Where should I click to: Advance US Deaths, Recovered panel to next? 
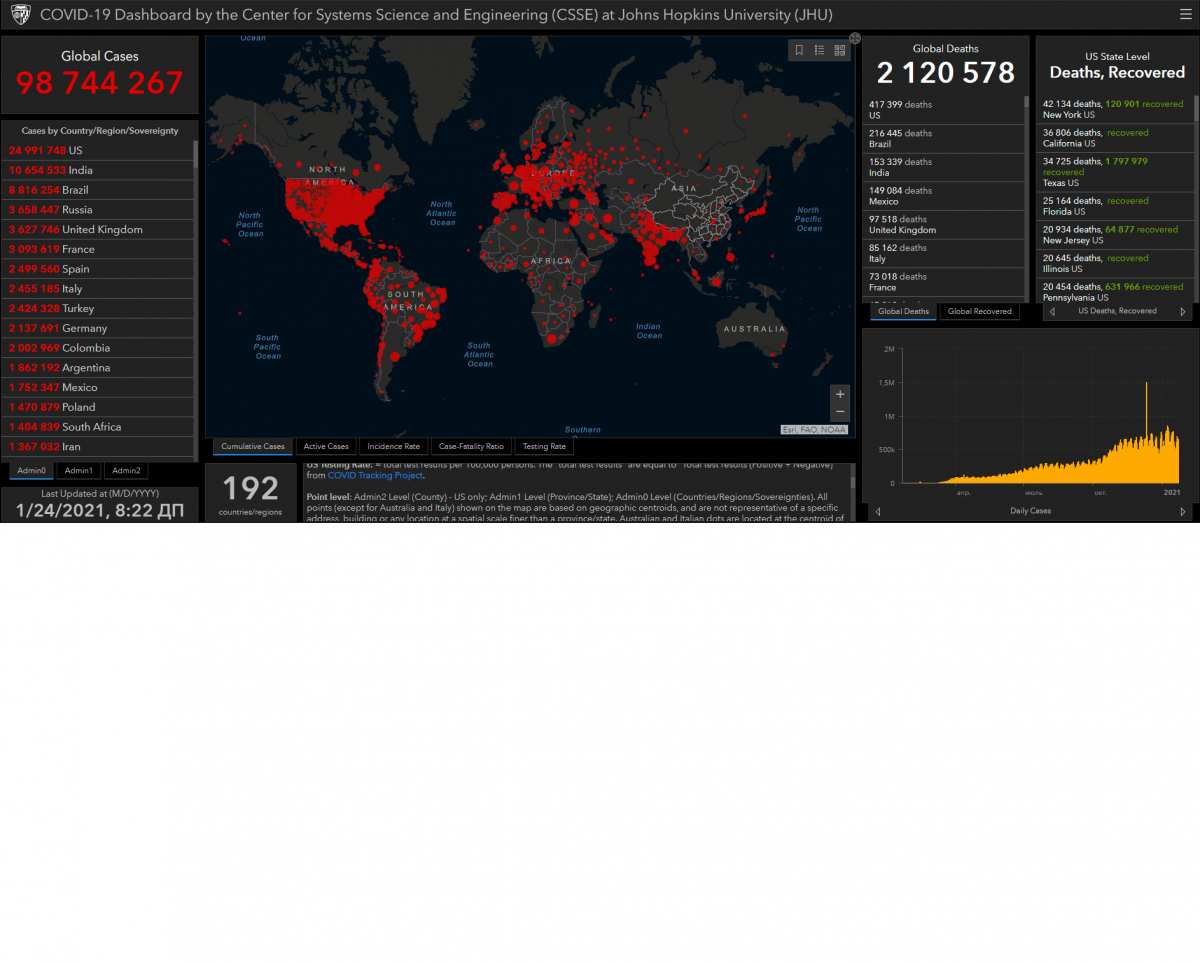pyautogui.click(x=1183, y=312)
